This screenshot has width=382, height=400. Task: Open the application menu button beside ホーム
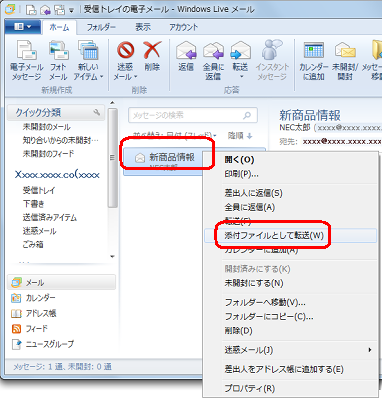(23, 27)
